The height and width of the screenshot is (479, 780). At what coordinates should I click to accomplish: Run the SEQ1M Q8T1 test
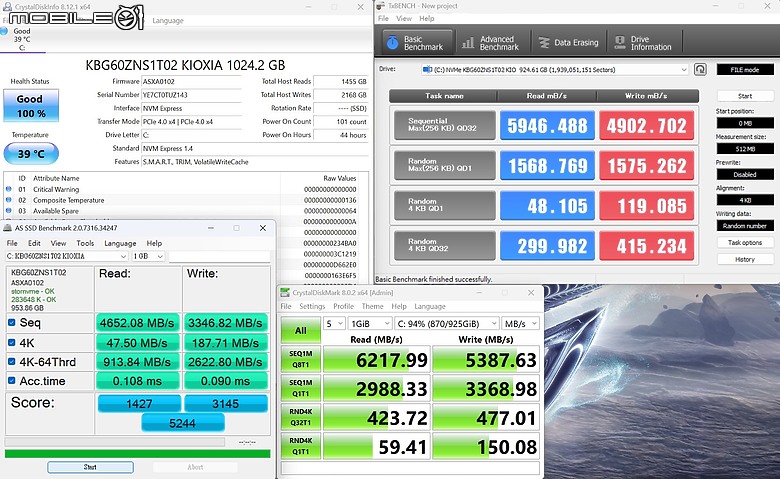(300, 359)
